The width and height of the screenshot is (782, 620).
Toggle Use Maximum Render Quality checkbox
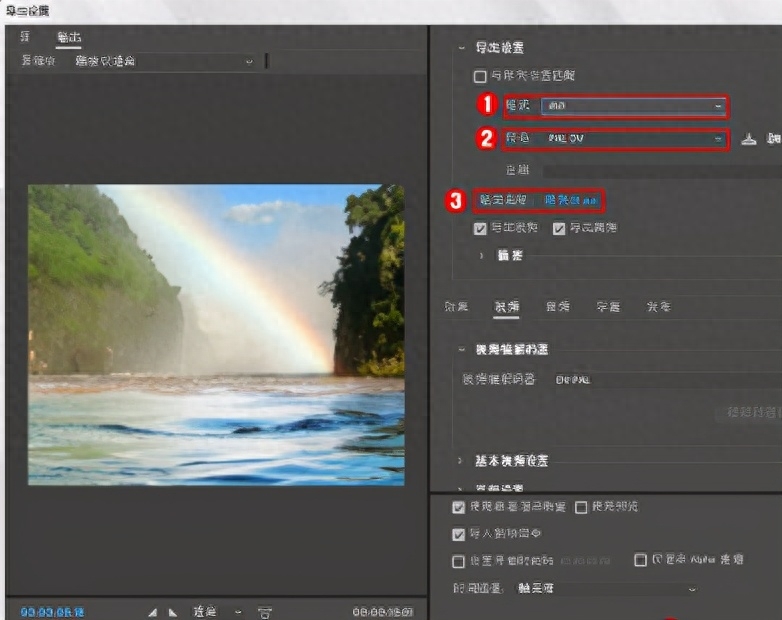pos(458,507)
